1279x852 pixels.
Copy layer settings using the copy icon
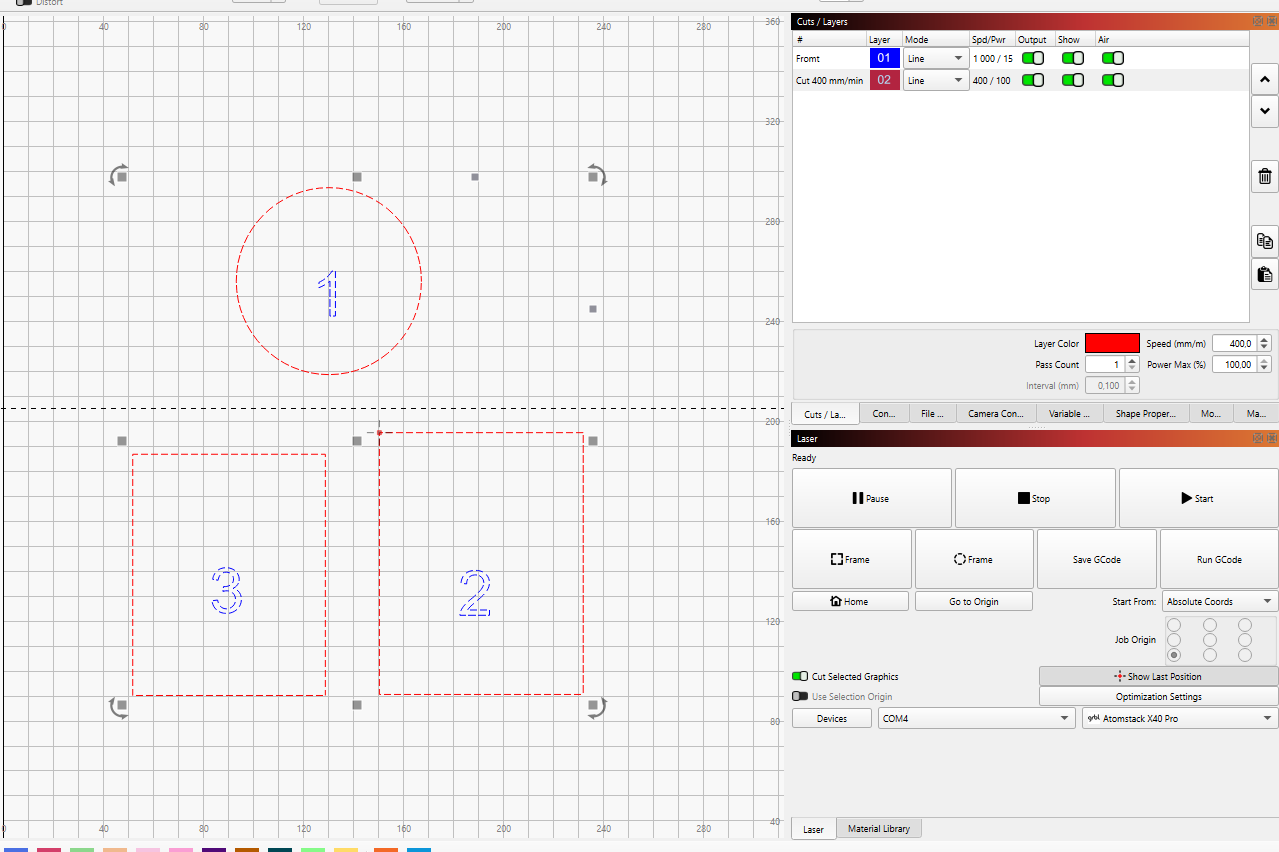[1265, 241]
